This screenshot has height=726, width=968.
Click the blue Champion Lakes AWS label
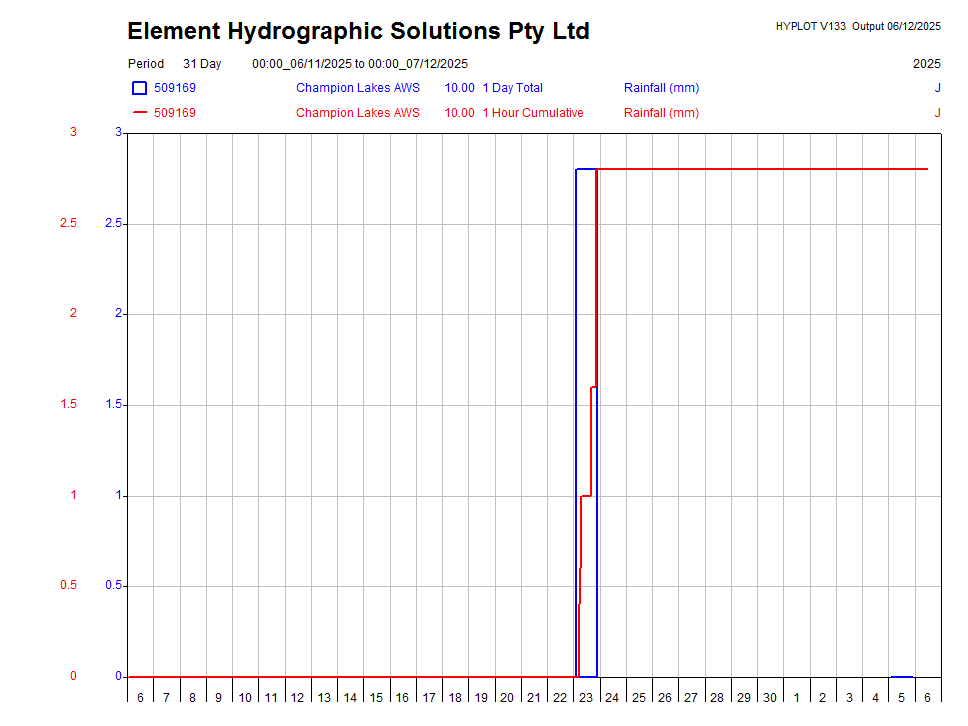point(357,88)
